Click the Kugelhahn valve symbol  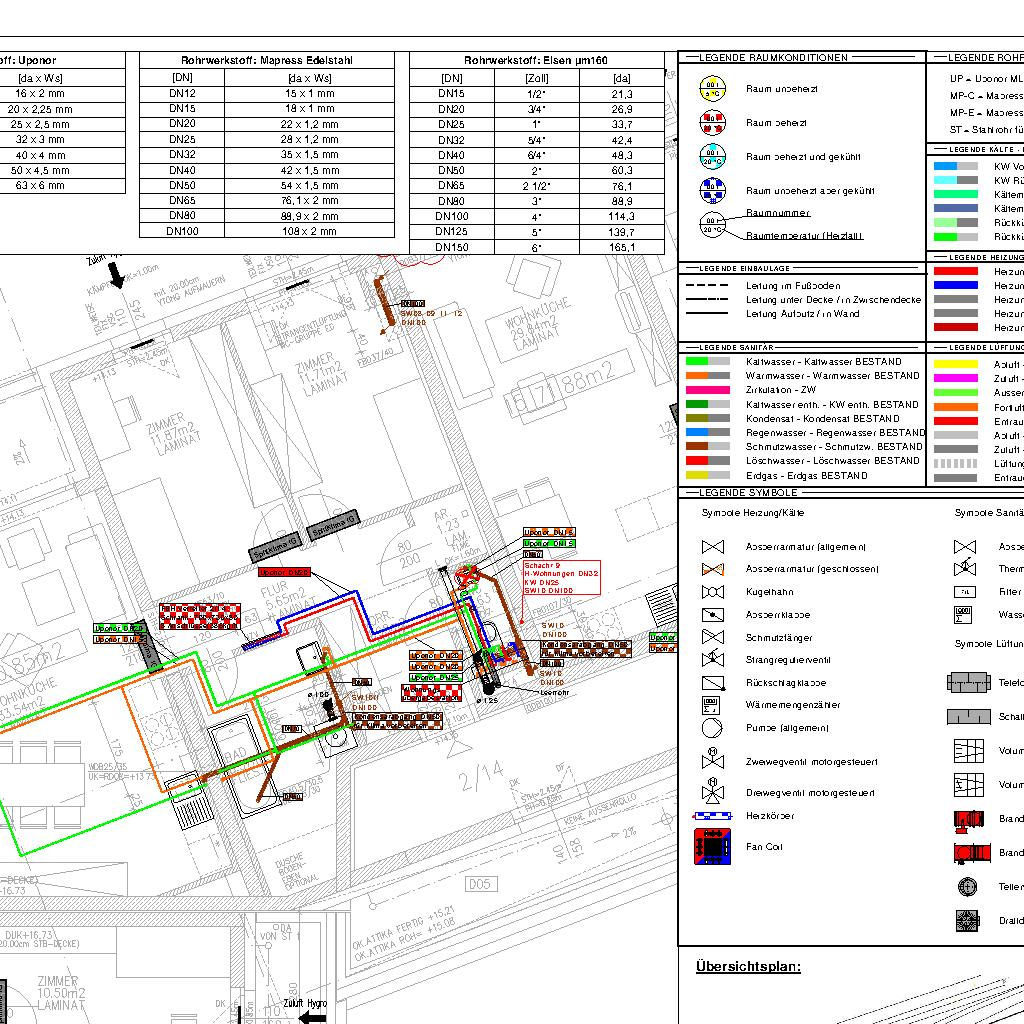coord(712,592)
